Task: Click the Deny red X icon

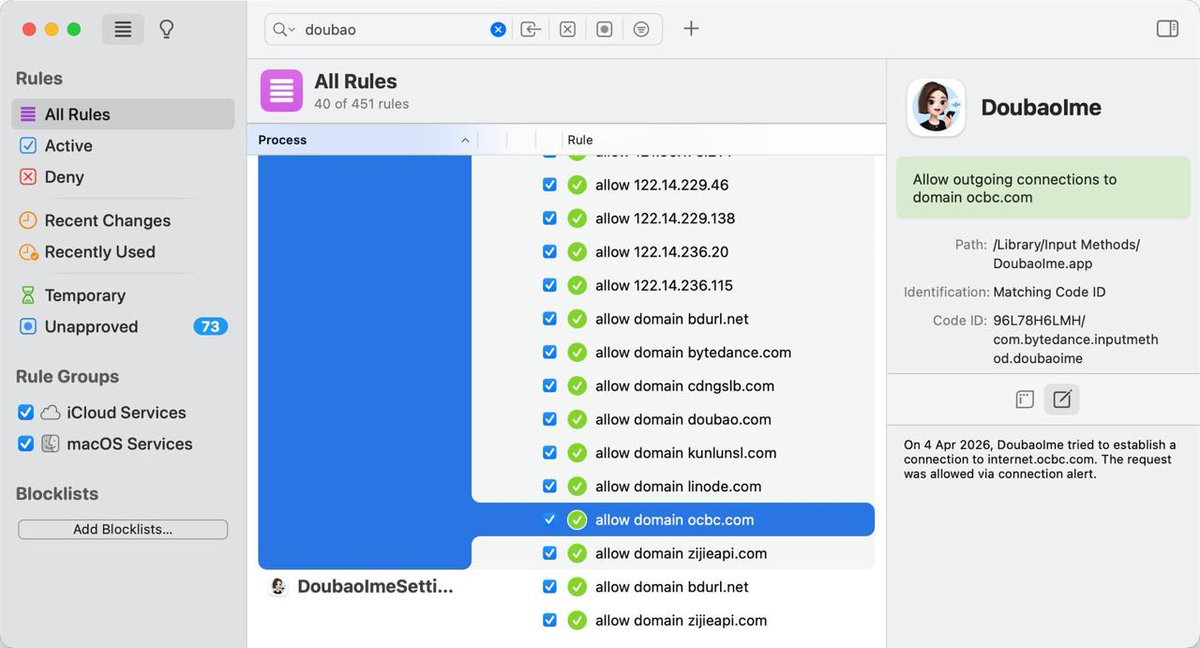Action: point(28,177)
